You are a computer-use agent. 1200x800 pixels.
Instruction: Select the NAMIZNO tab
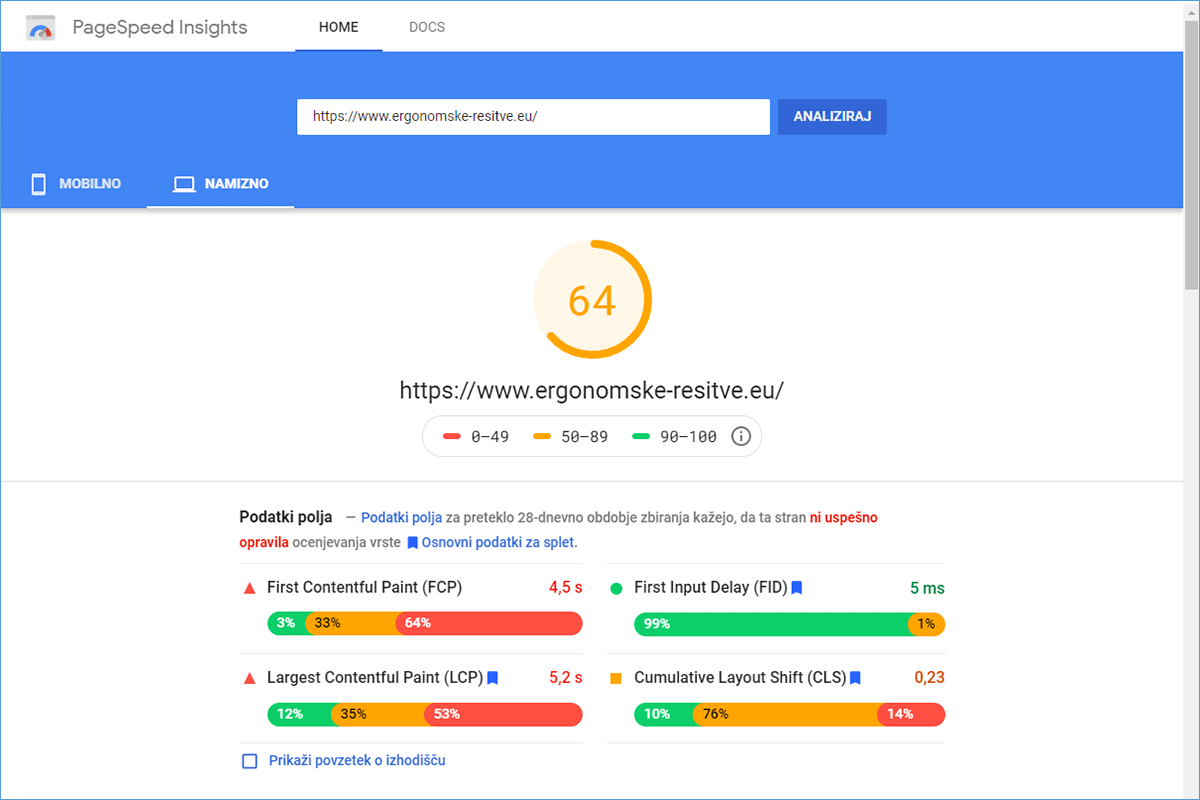click(220, 184)
